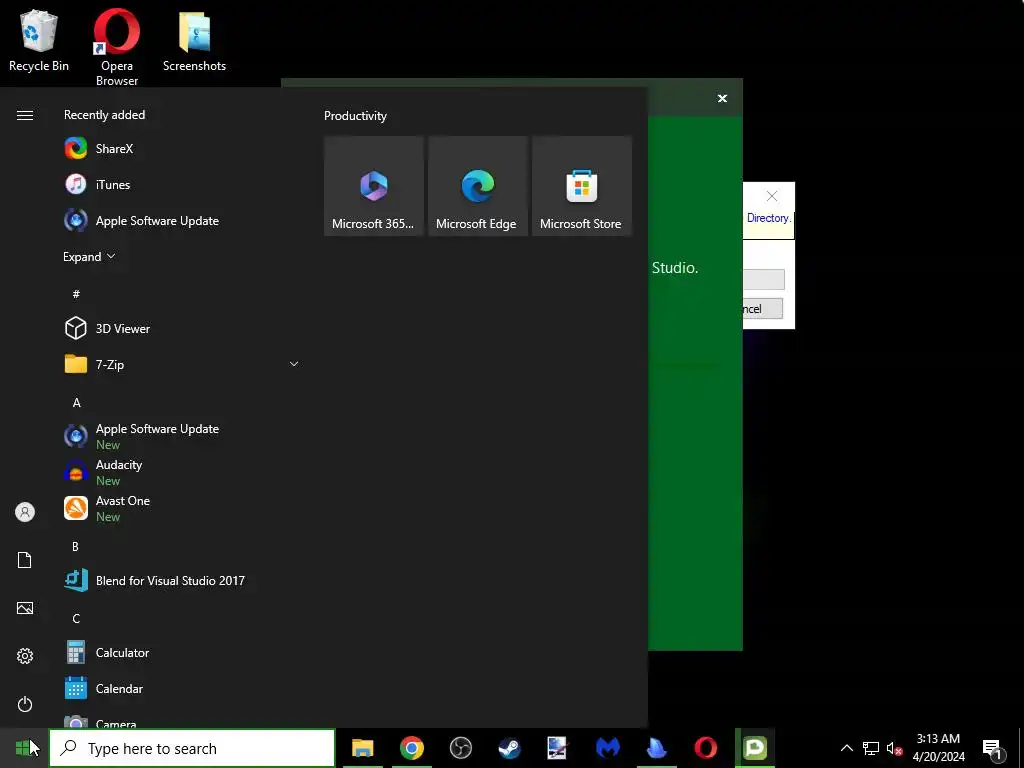Click the Power button icon
This screenshot has height=768, width=1024.
(25, 704)
